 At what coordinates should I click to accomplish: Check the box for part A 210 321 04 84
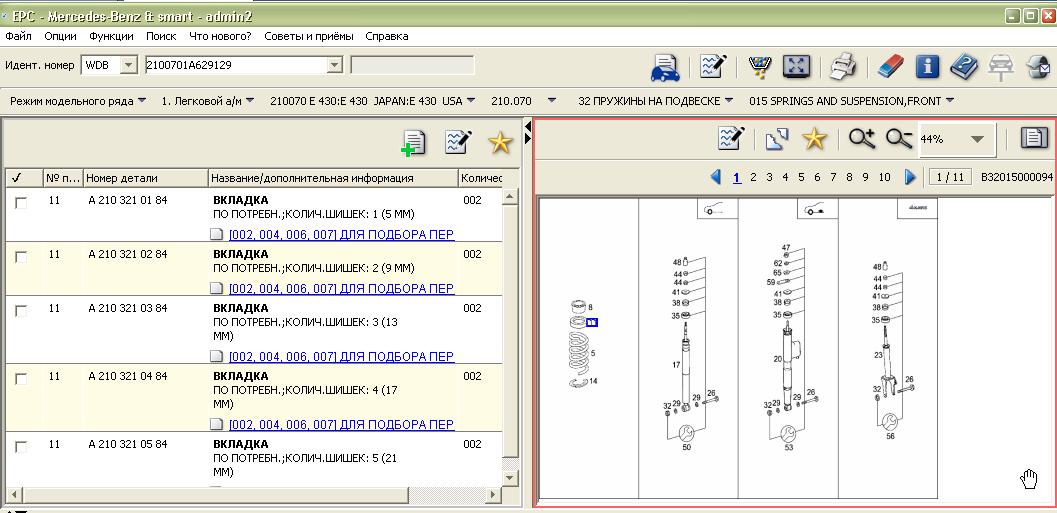pyautogui.click(x=22, y=378)
